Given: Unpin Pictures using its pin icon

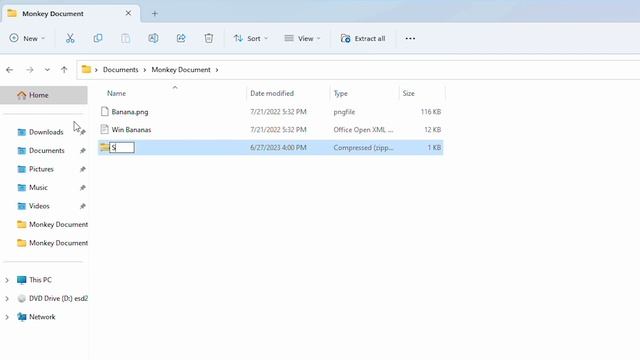Looking at the screenshot, I should [x=82, y=169].
